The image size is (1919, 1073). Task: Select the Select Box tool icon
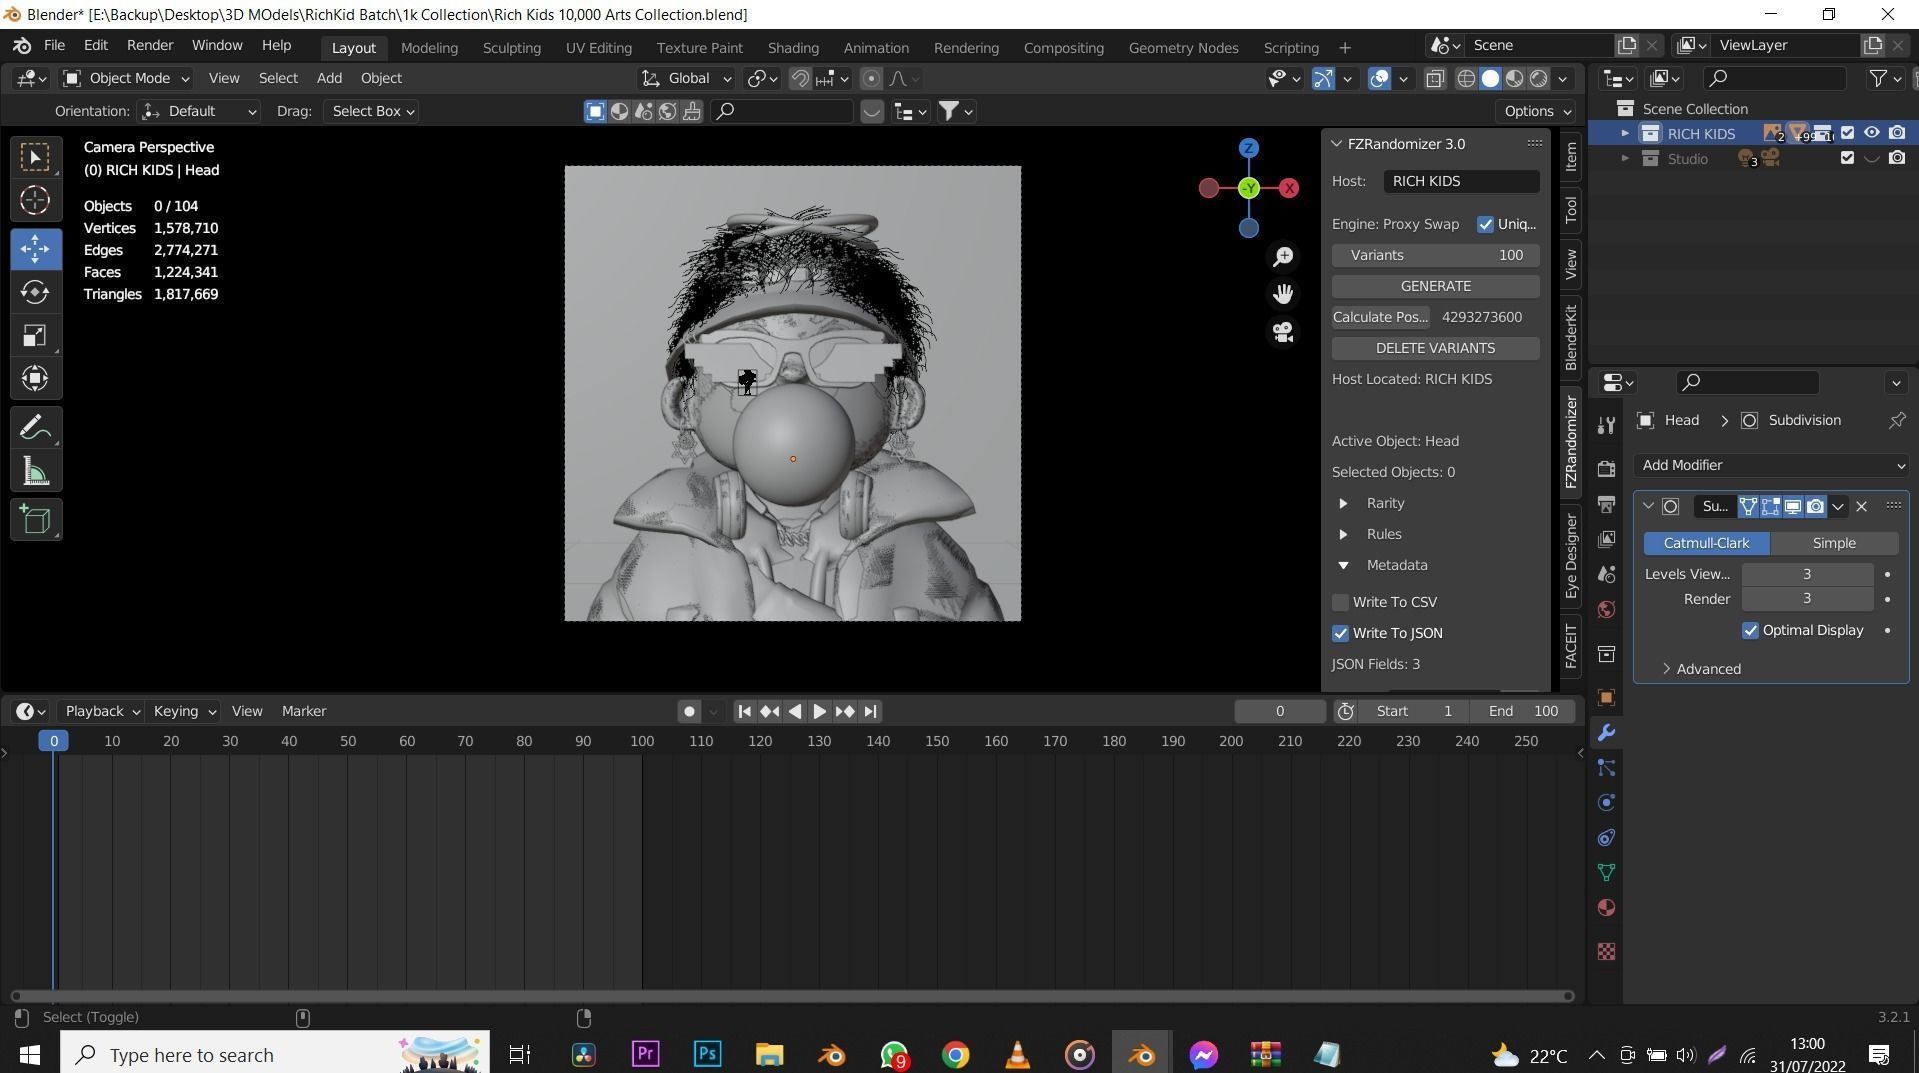coord(35,157)
